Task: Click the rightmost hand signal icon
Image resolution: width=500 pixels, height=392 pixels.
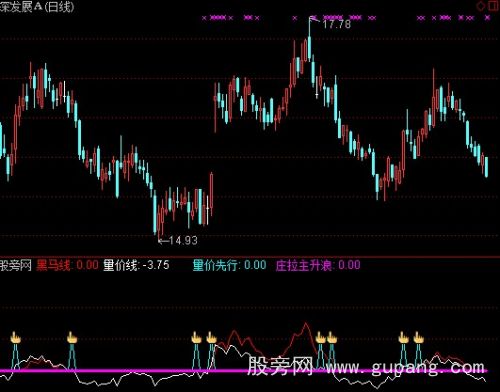Action: coord(418,338)
